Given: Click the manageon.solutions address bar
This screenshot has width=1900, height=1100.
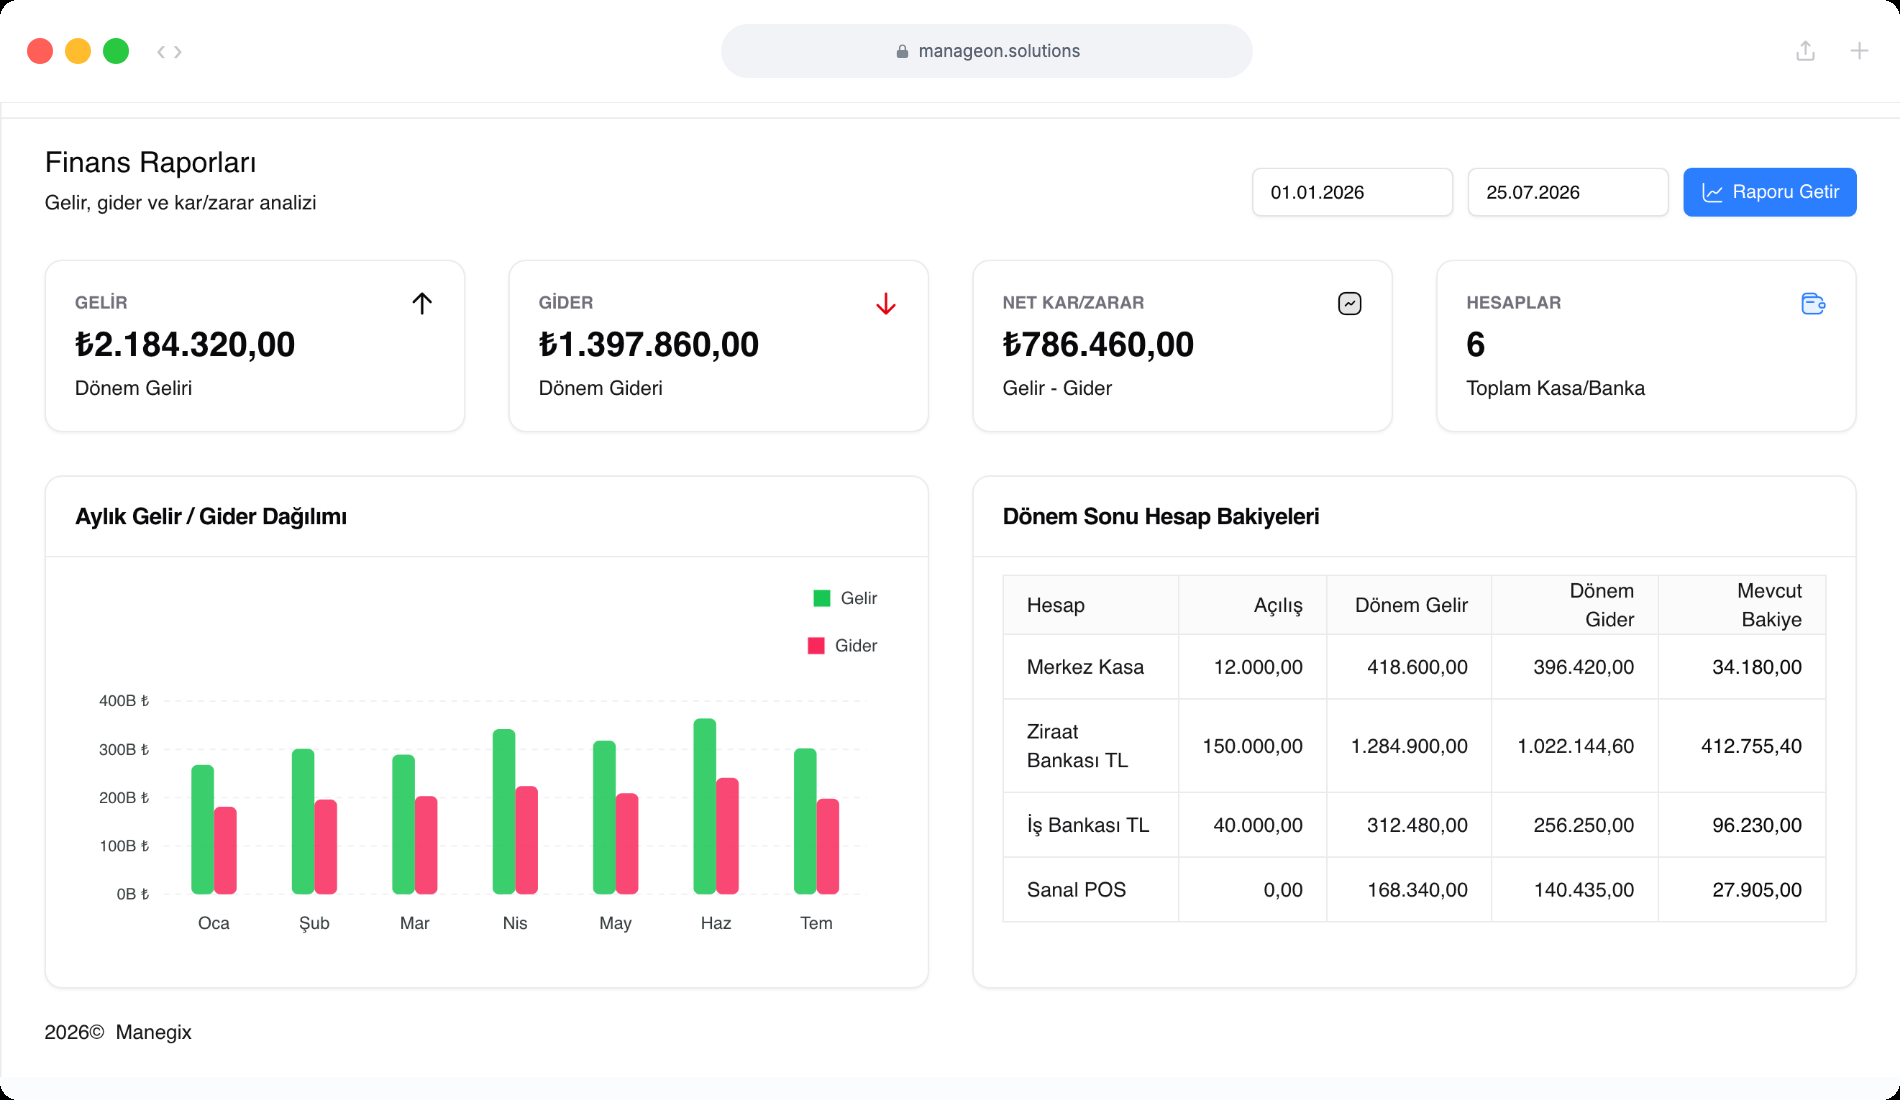Looking at the screenshot, I should click(987, 51).
